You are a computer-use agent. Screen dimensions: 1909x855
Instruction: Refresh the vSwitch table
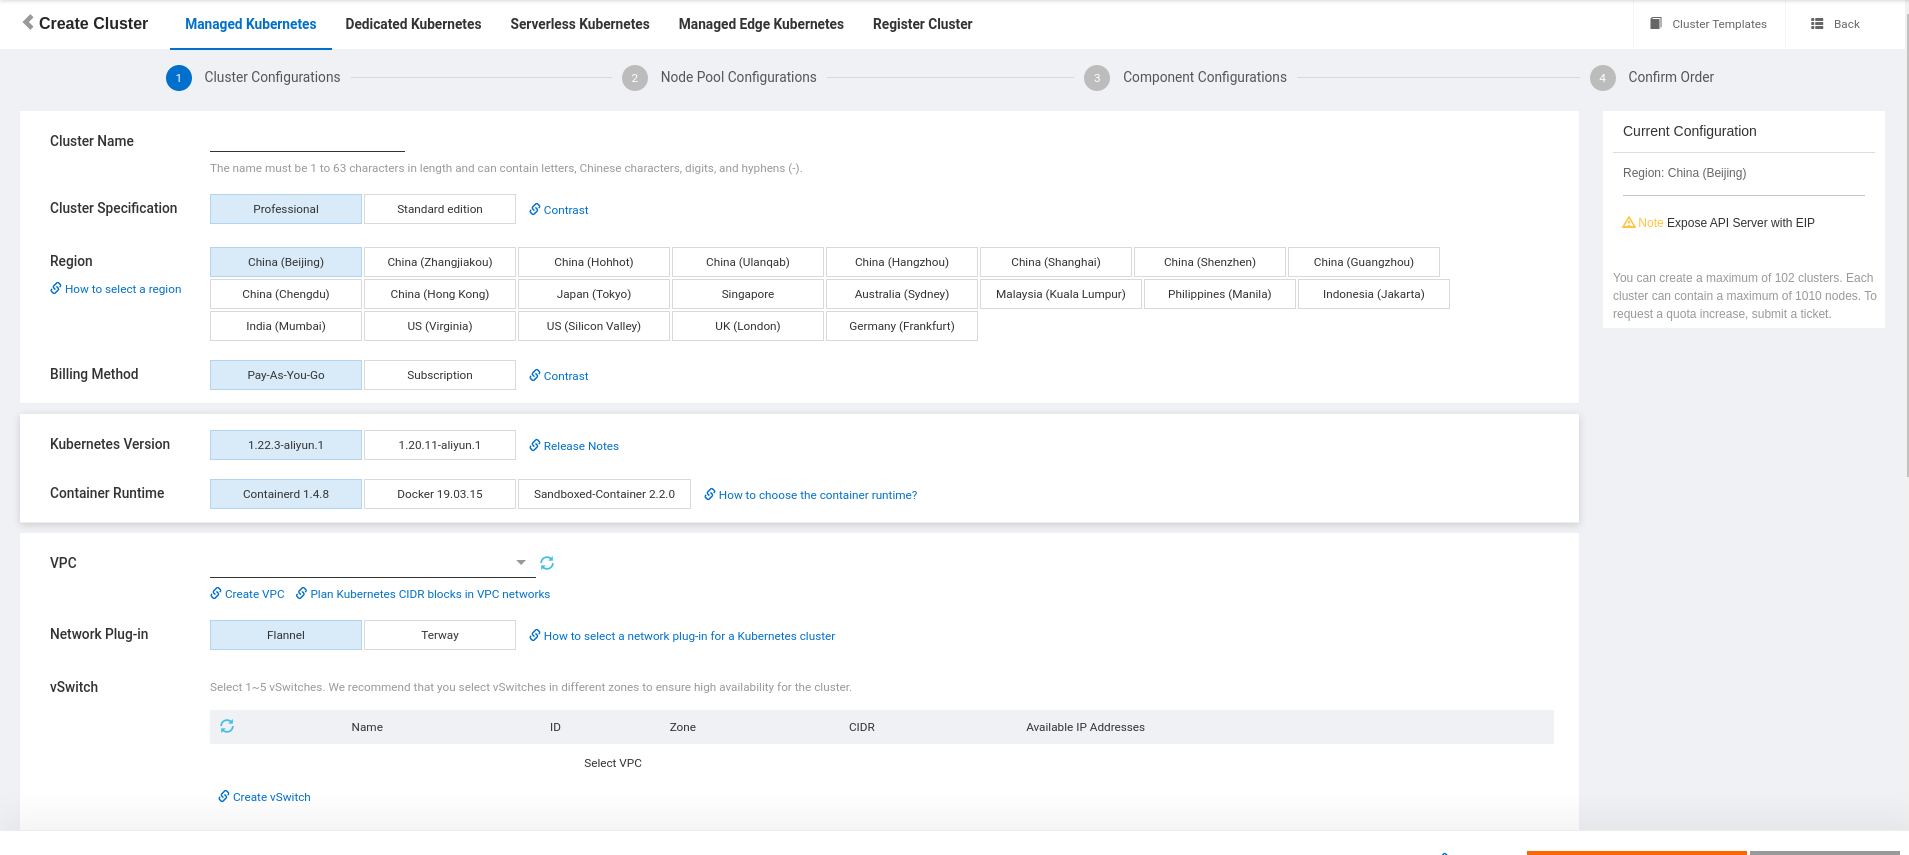227,726
